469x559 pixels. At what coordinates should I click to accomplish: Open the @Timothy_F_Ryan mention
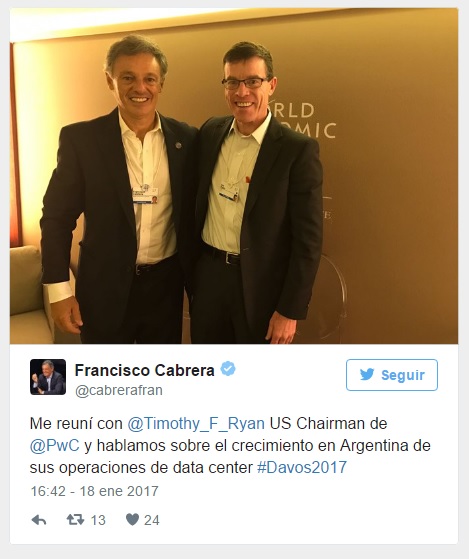click(x=196, y=424)
